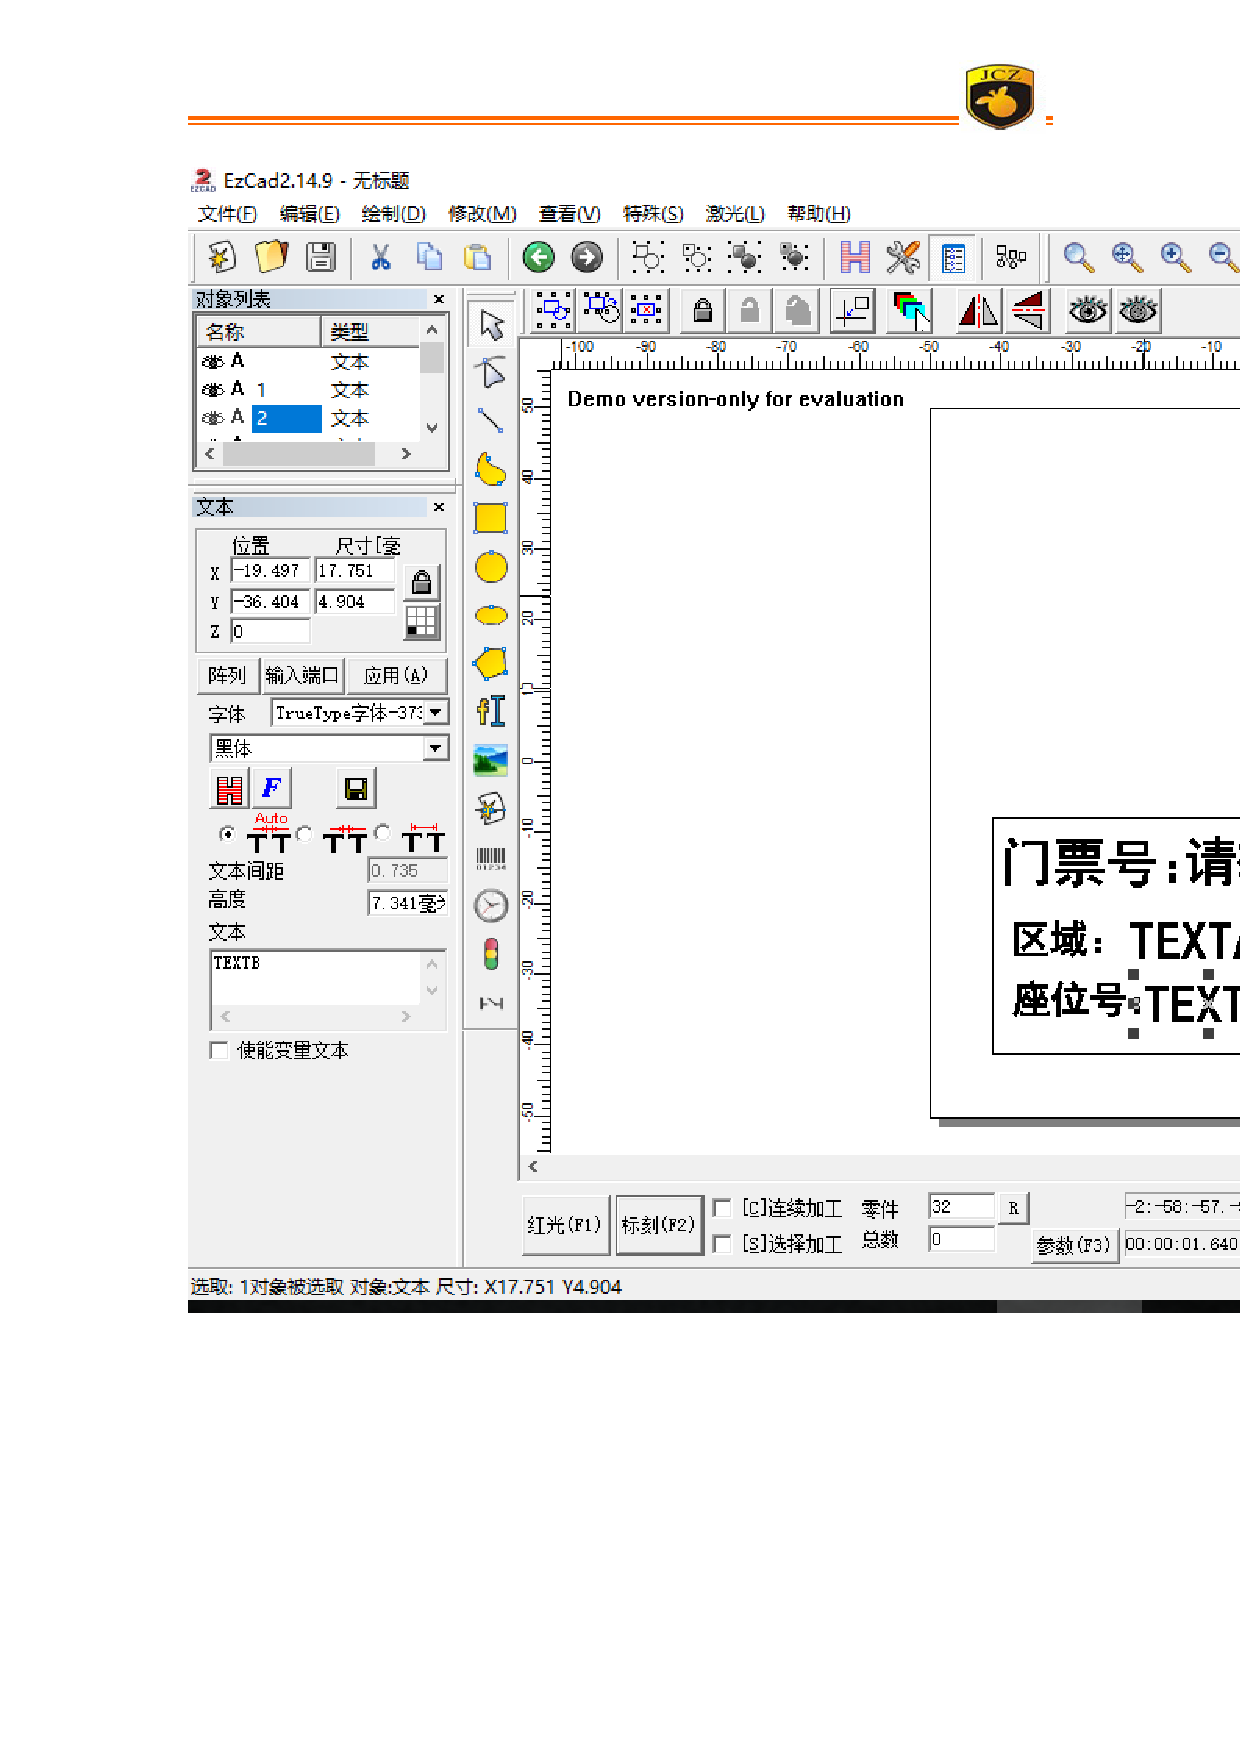Click the 应用(A) button

pos(395,675)
